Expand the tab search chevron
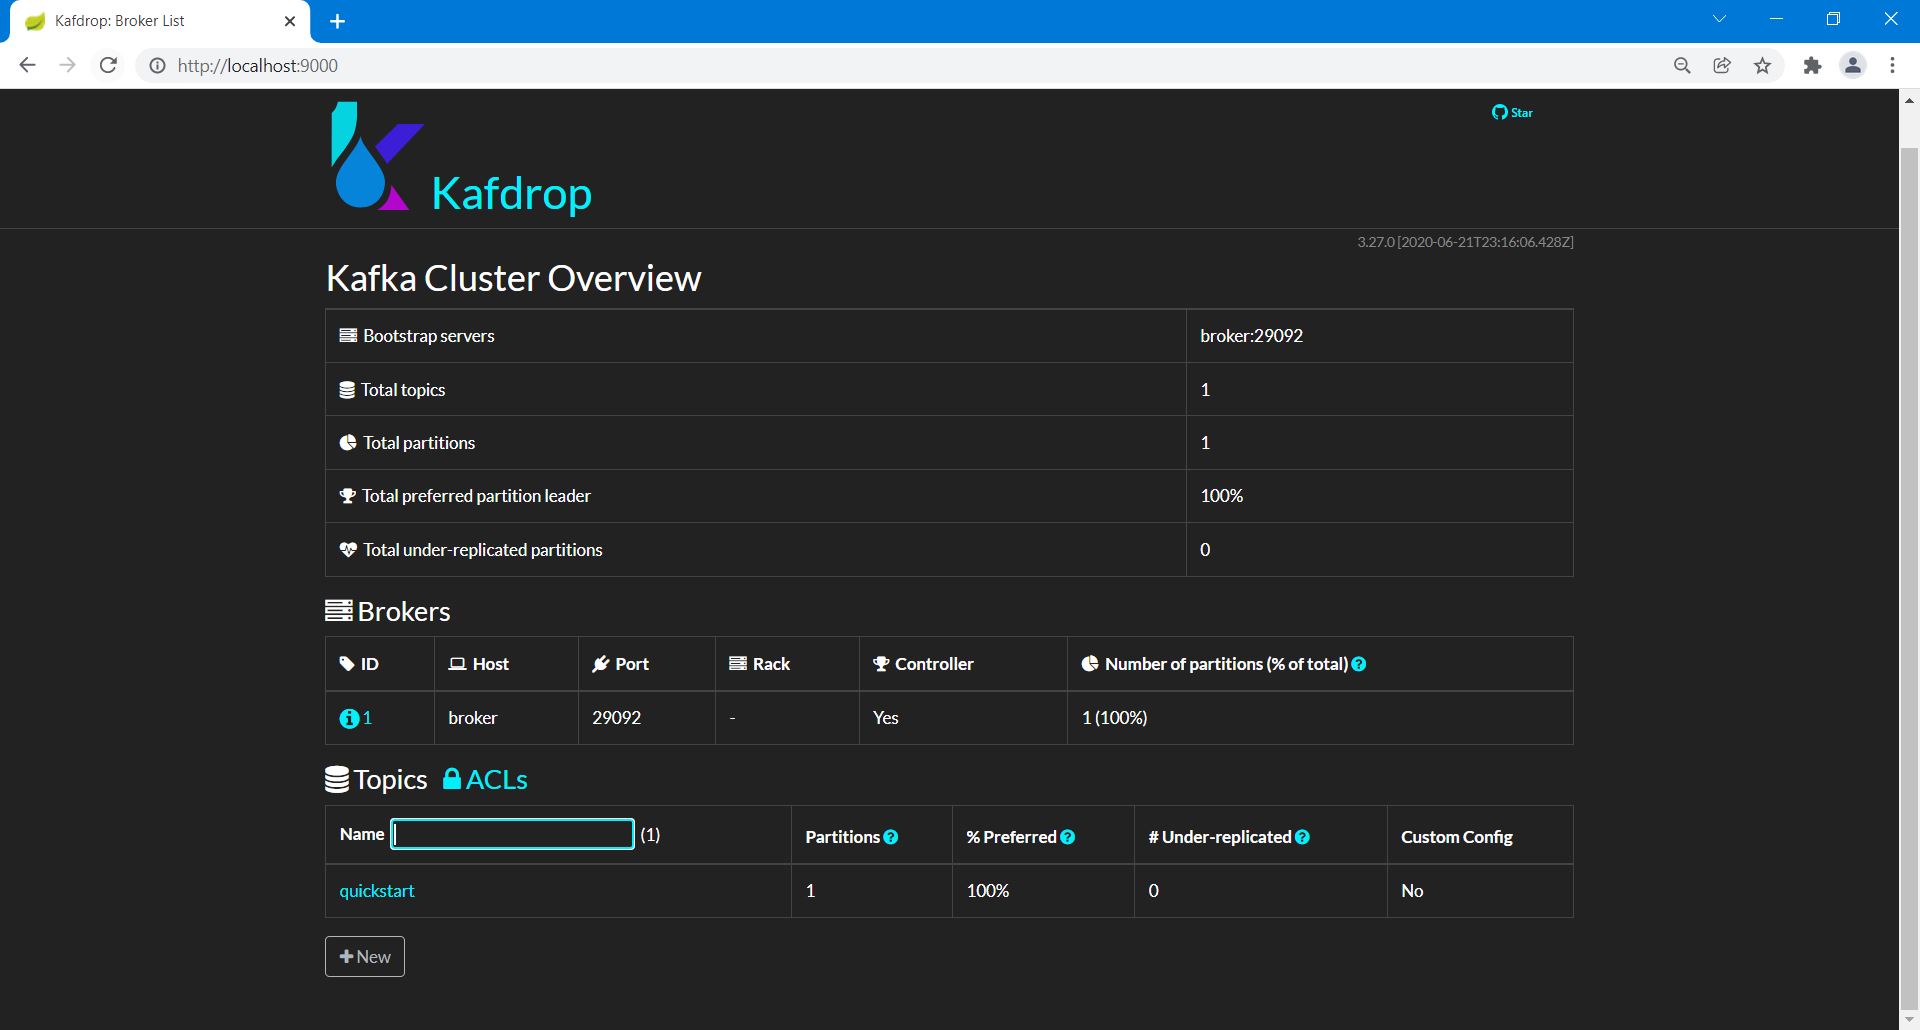Viewport: 1920px width, 1030px height. (x=1719, y=19)
